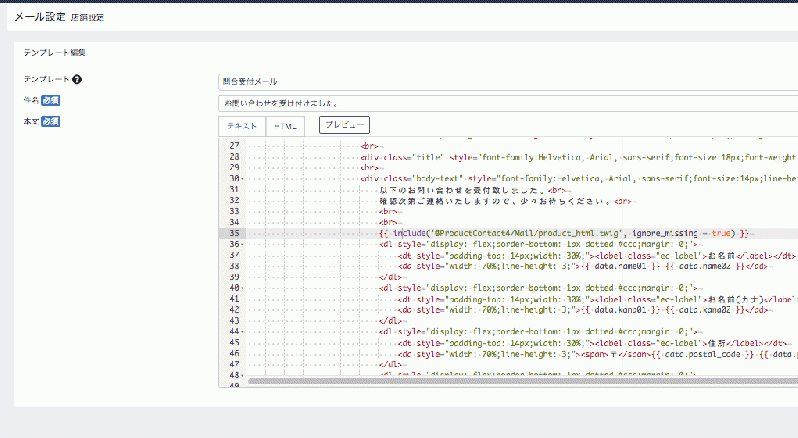Open the 問合受付メール template dropdown
The image size is (798, 438).
click(x=508, y=81)
